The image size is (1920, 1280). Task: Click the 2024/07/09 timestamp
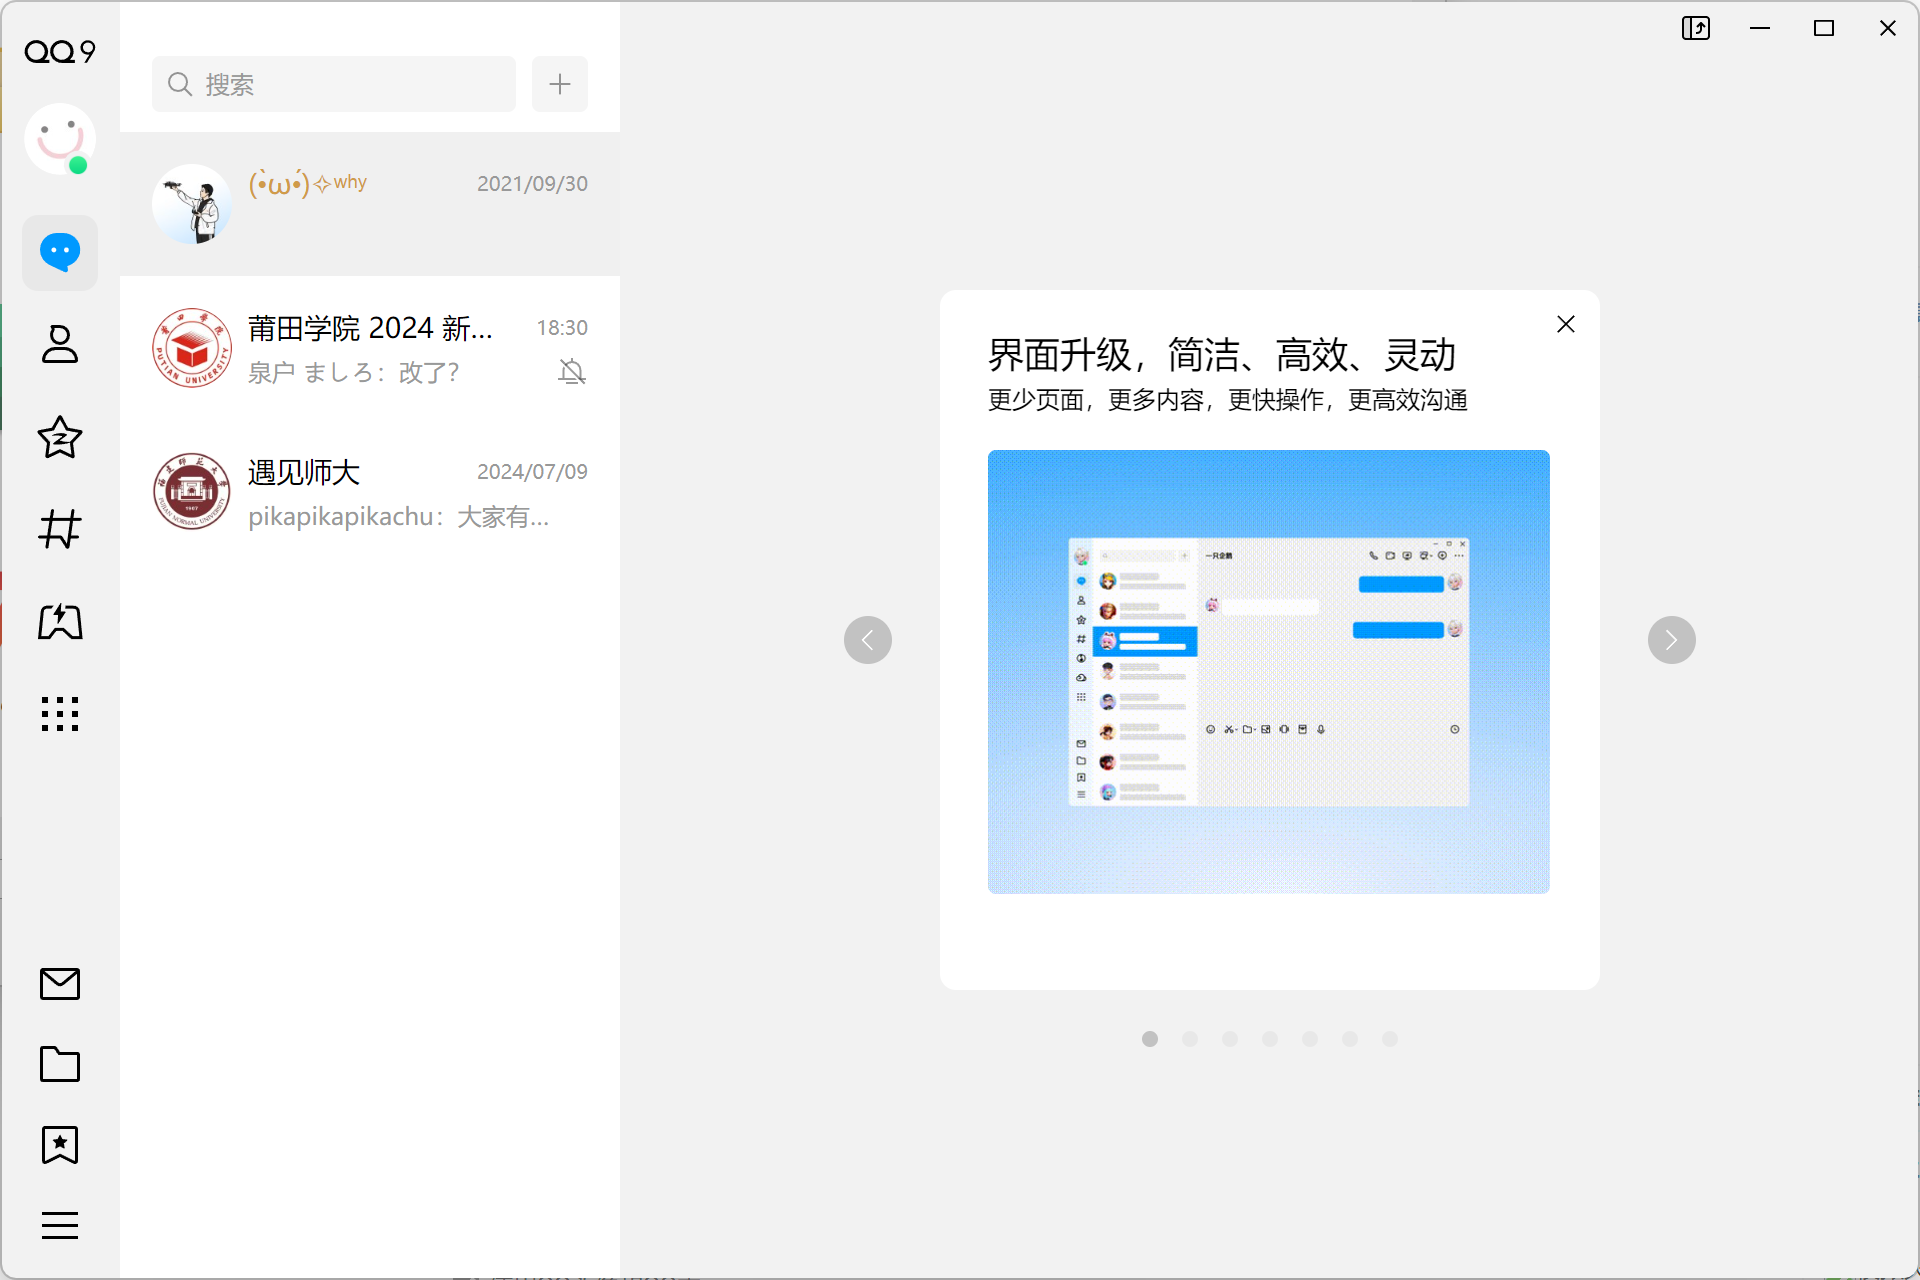532,472
